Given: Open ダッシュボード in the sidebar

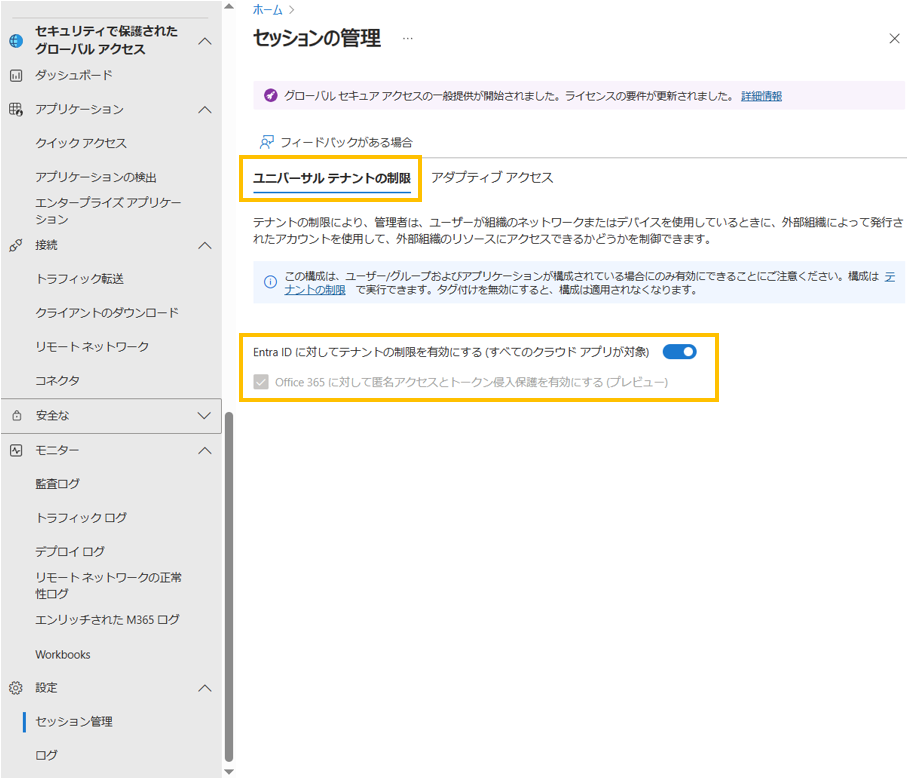Looking at the screenshot, I should coord(73,75).
